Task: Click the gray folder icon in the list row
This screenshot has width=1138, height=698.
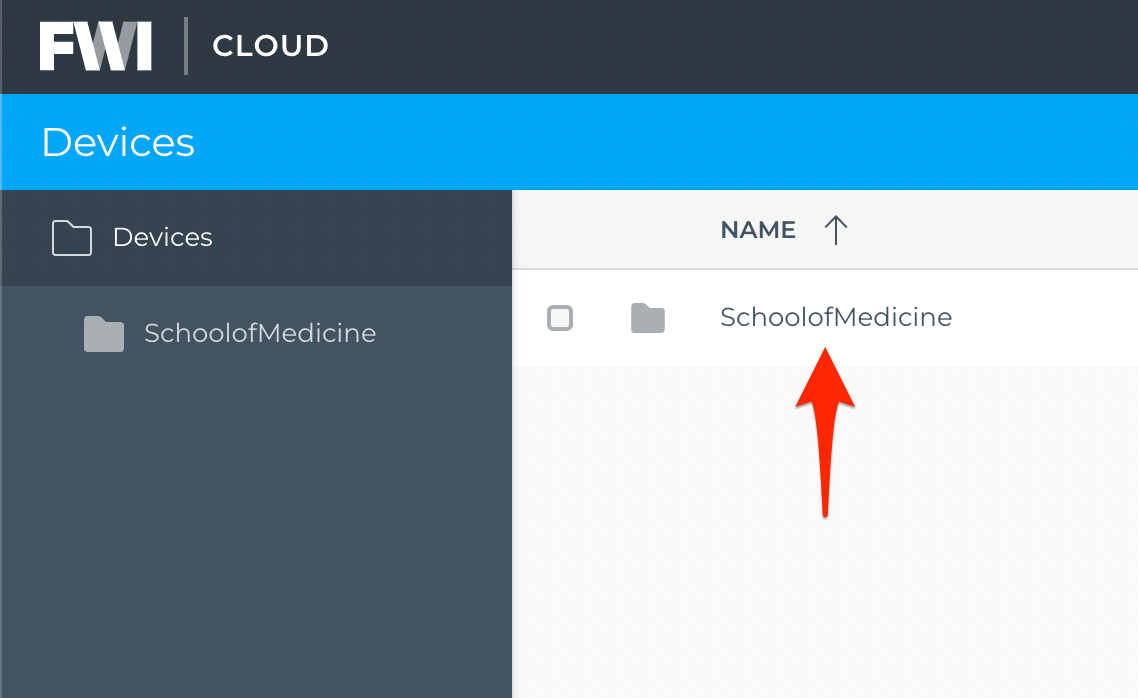Action: pyautogui.click(x=648, y=318)
